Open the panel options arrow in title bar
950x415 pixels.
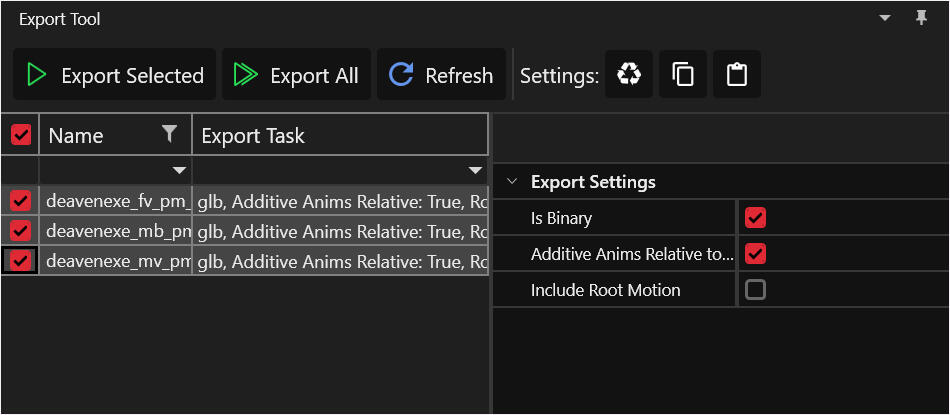tap(885, 19)
